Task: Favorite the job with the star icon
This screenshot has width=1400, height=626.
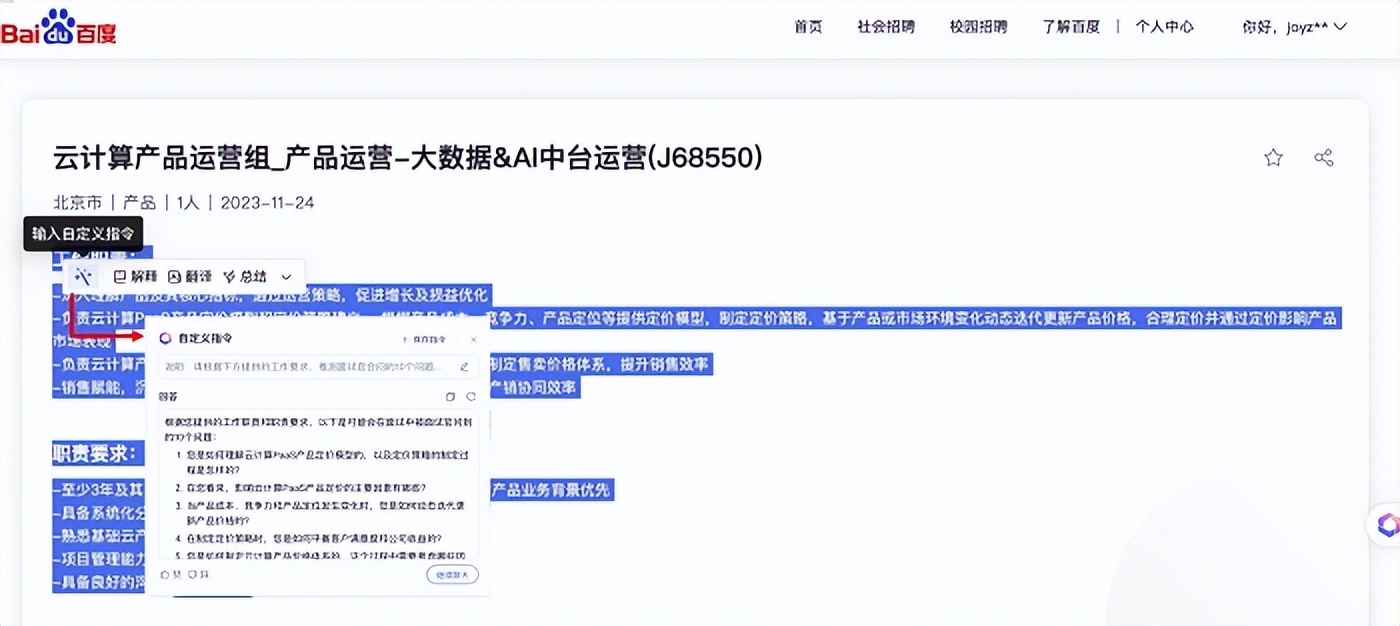Action: tap(1273, 158)
